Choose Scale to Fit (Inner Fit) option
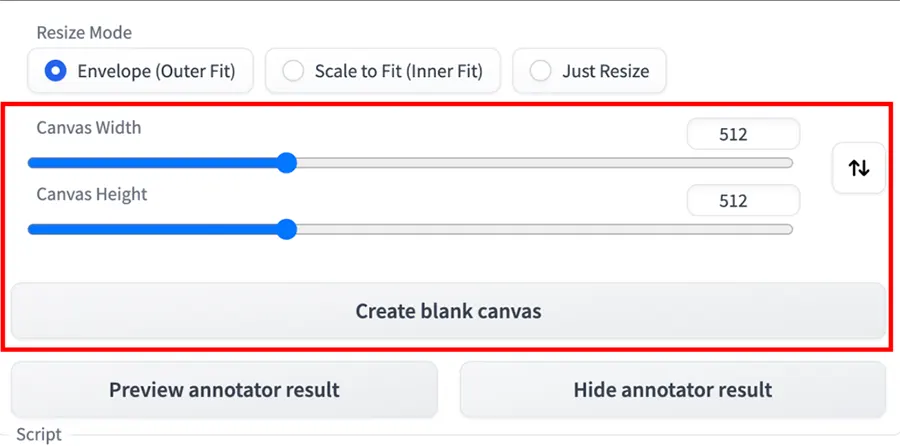Screen dimensions: 900x446 [381, 71]
